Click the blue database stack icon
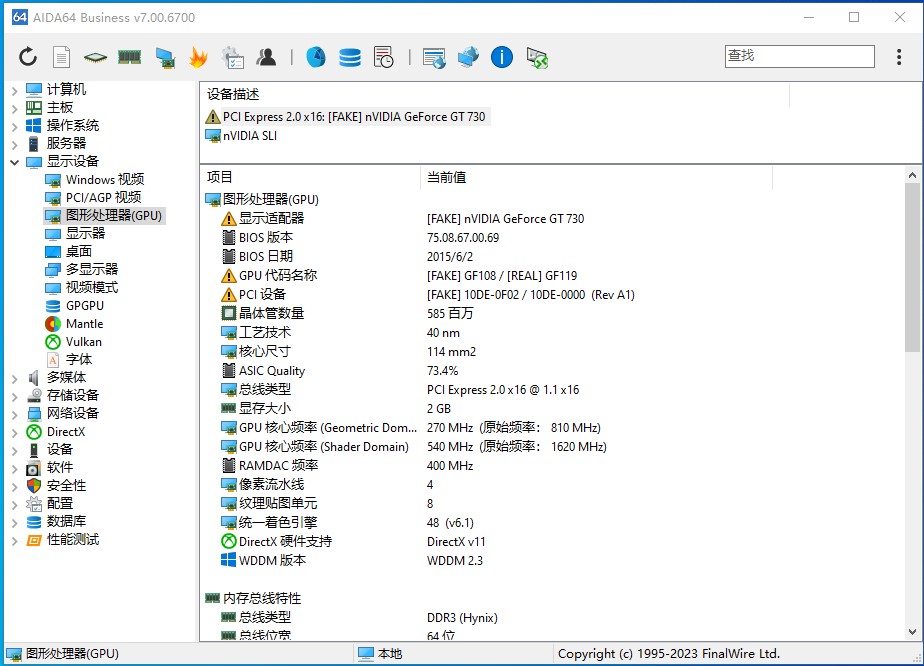The width and height of the screenshot is (924, 666). [x=350, y=57]
